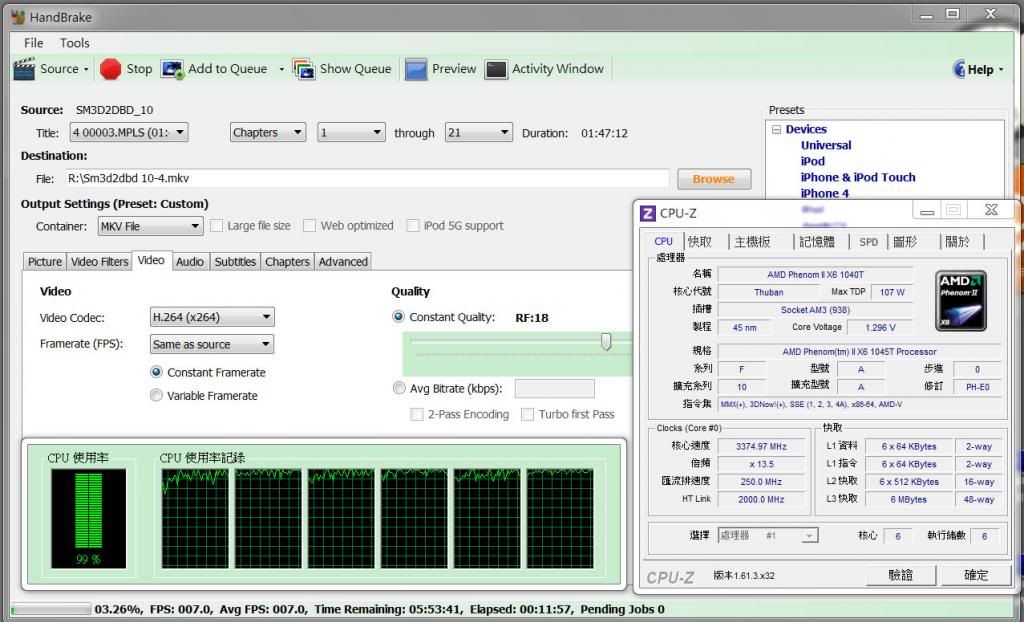
Task: Switch to the Chapters tab
Action: tap(287, 262)
